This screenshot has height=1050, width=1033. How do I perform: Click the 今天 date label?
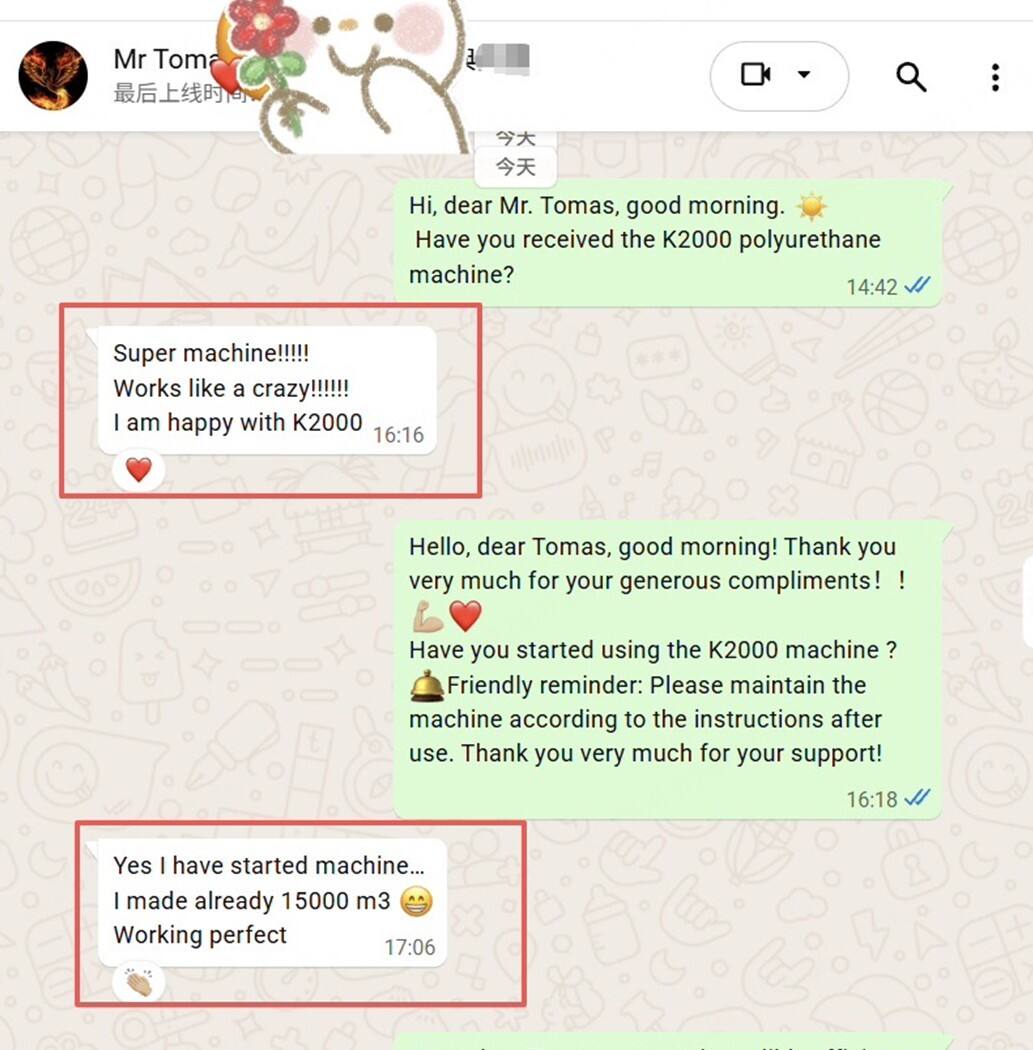point(515,167)
